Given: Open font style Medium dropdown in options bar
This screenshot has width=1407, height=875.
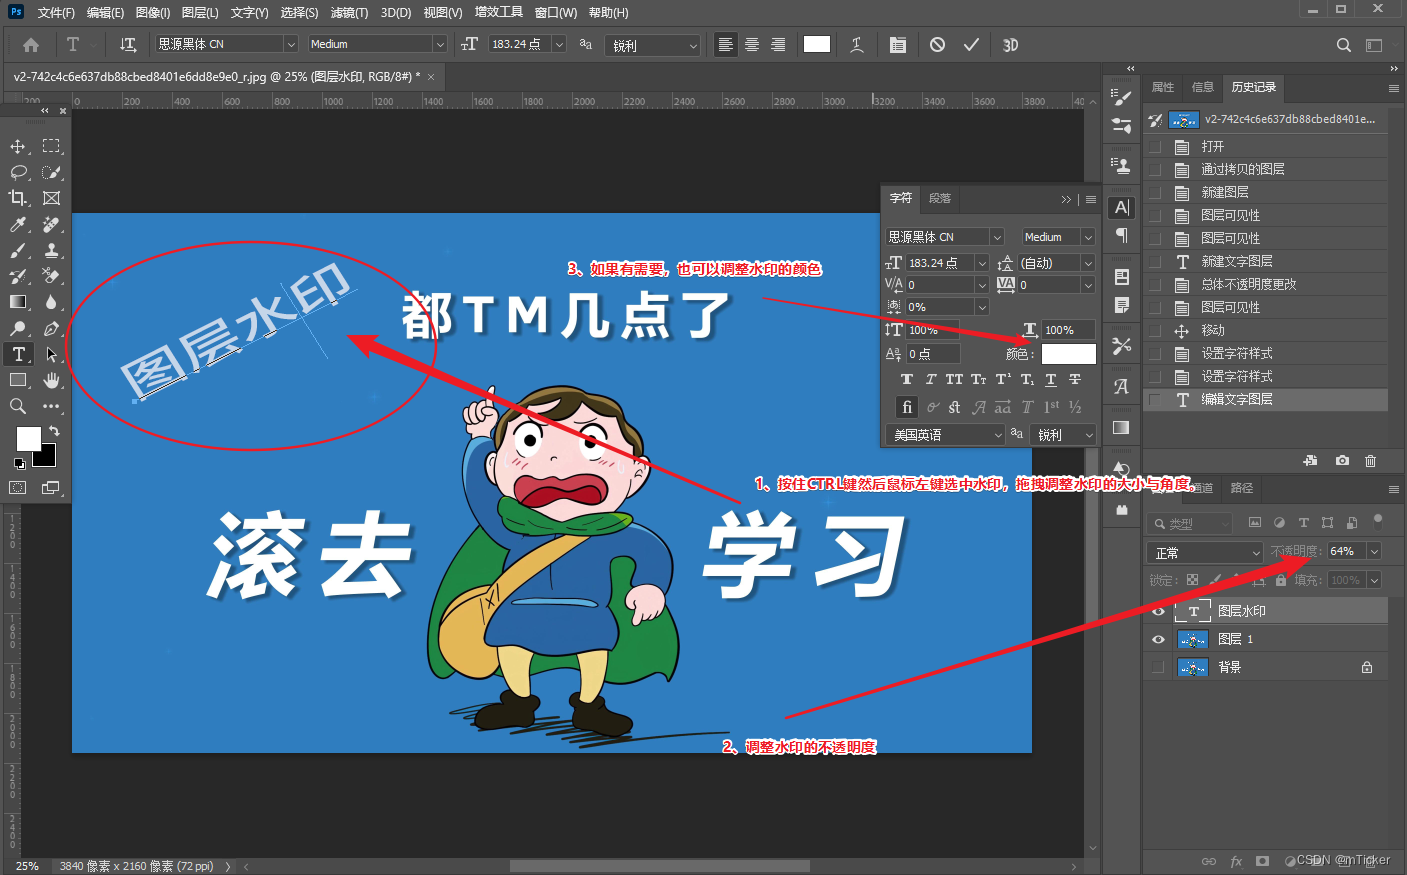Looking at the screenshot, I should (439, 44).
